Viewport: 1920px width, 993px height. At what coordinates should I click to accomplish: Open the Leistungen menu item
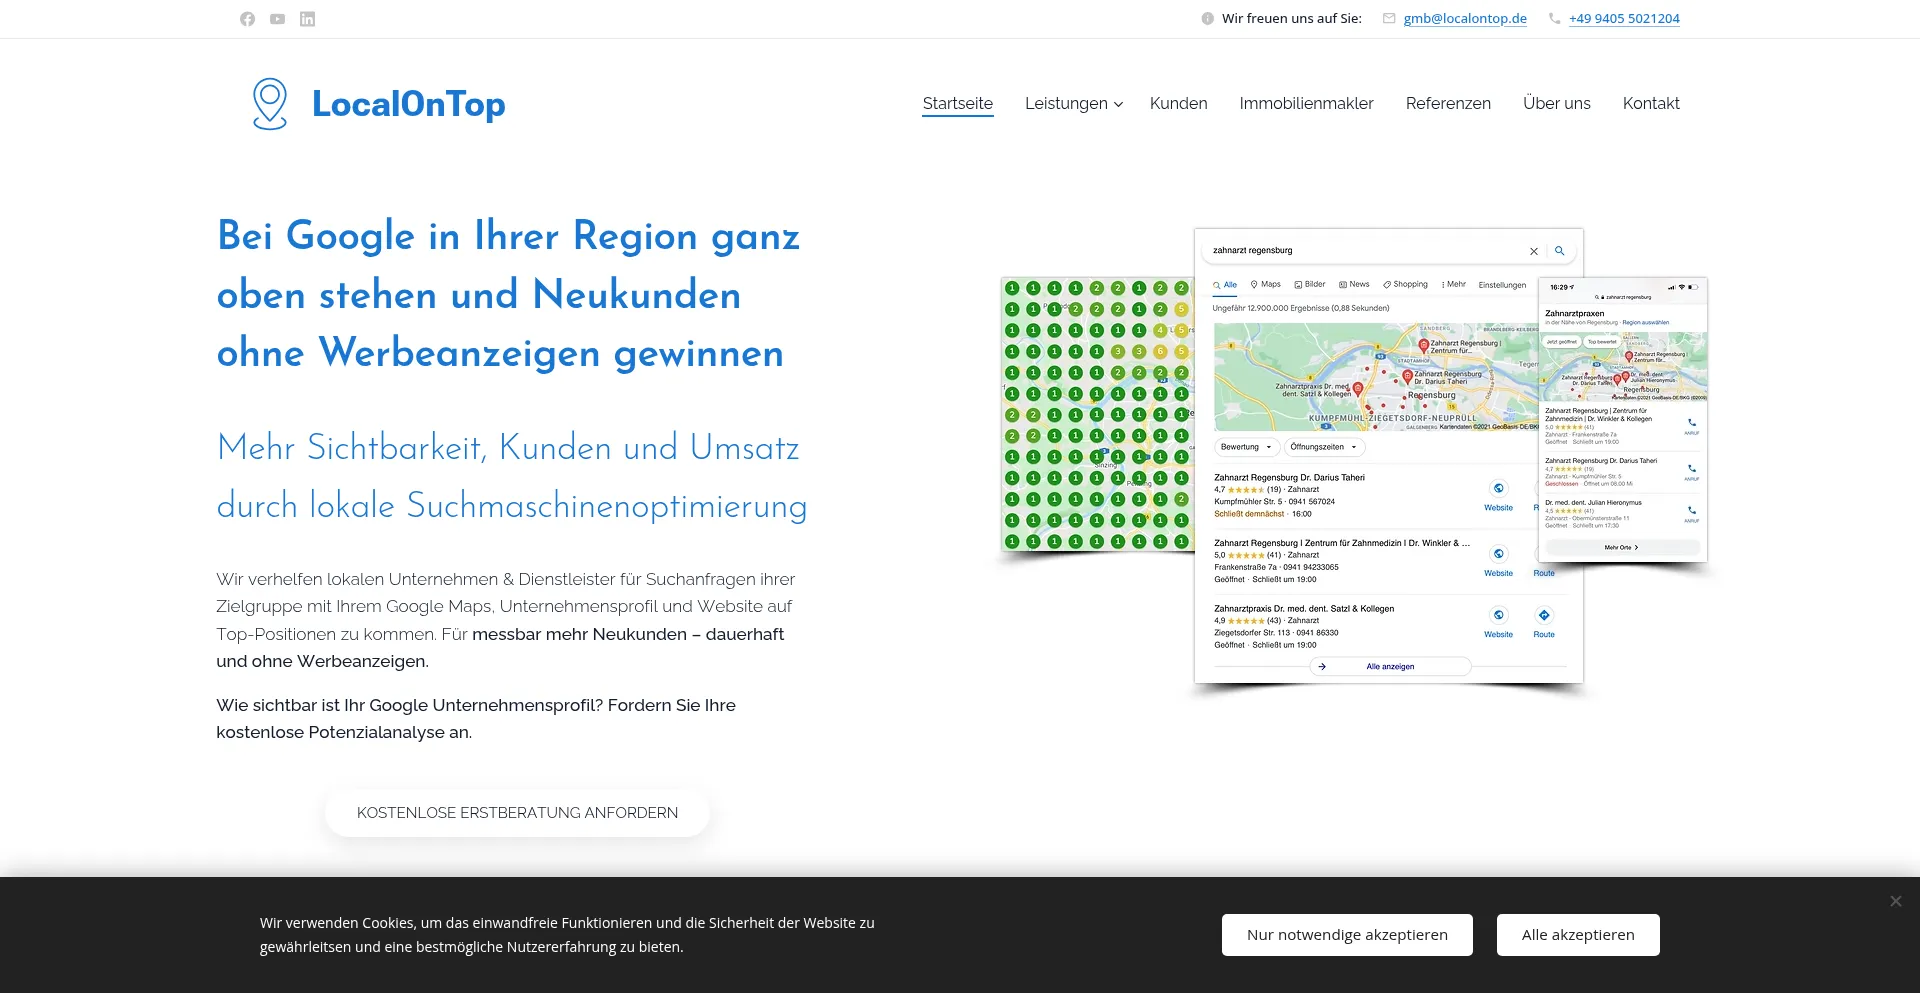point(1066,104)
